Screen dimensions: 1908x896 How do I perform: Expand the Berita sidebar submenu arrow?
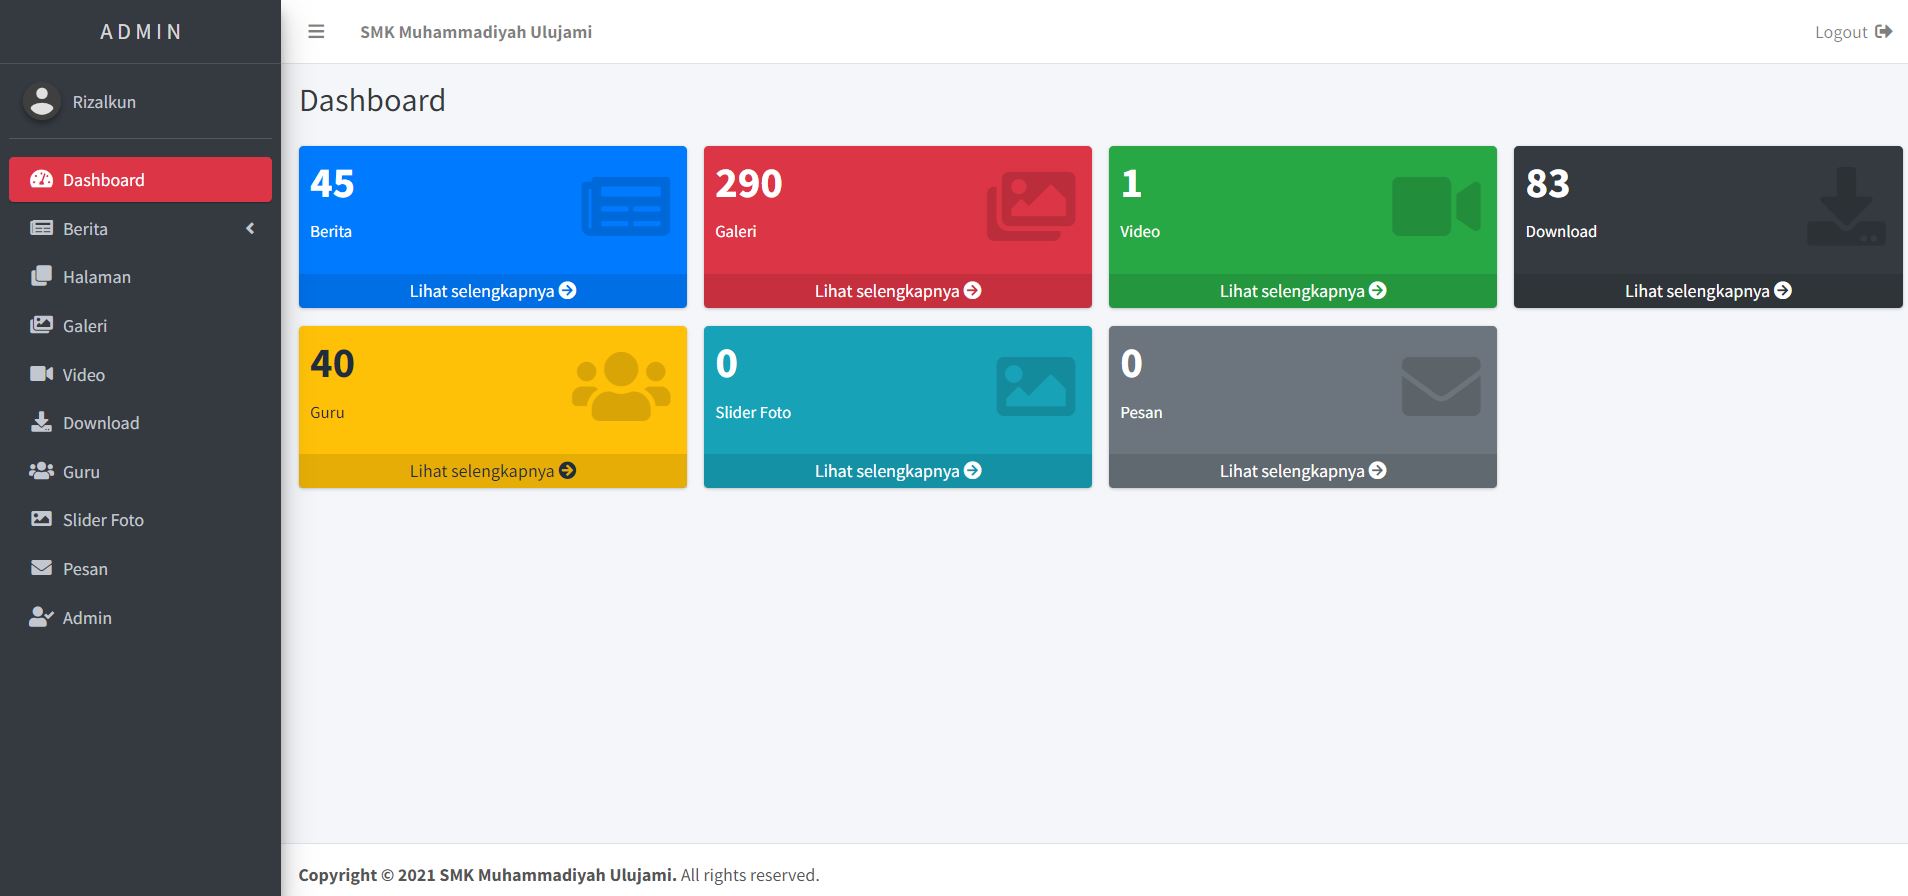coord(250,229)
